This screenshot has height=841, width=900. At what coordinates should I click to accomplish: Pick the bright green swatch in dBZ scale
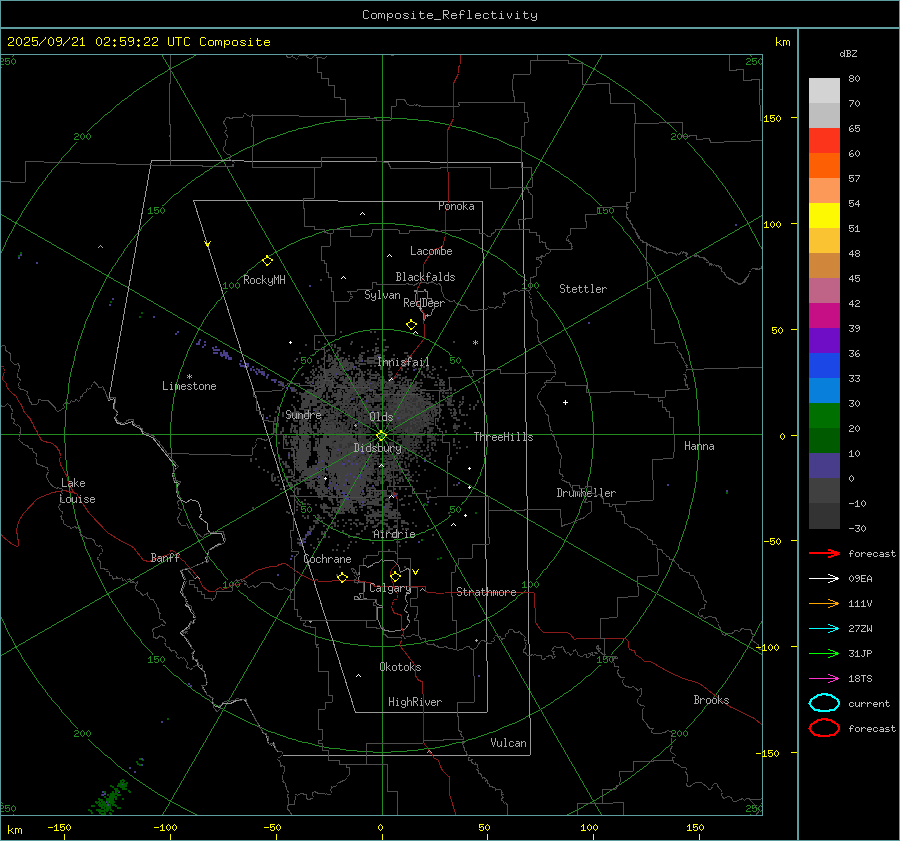tap(824, 415)
